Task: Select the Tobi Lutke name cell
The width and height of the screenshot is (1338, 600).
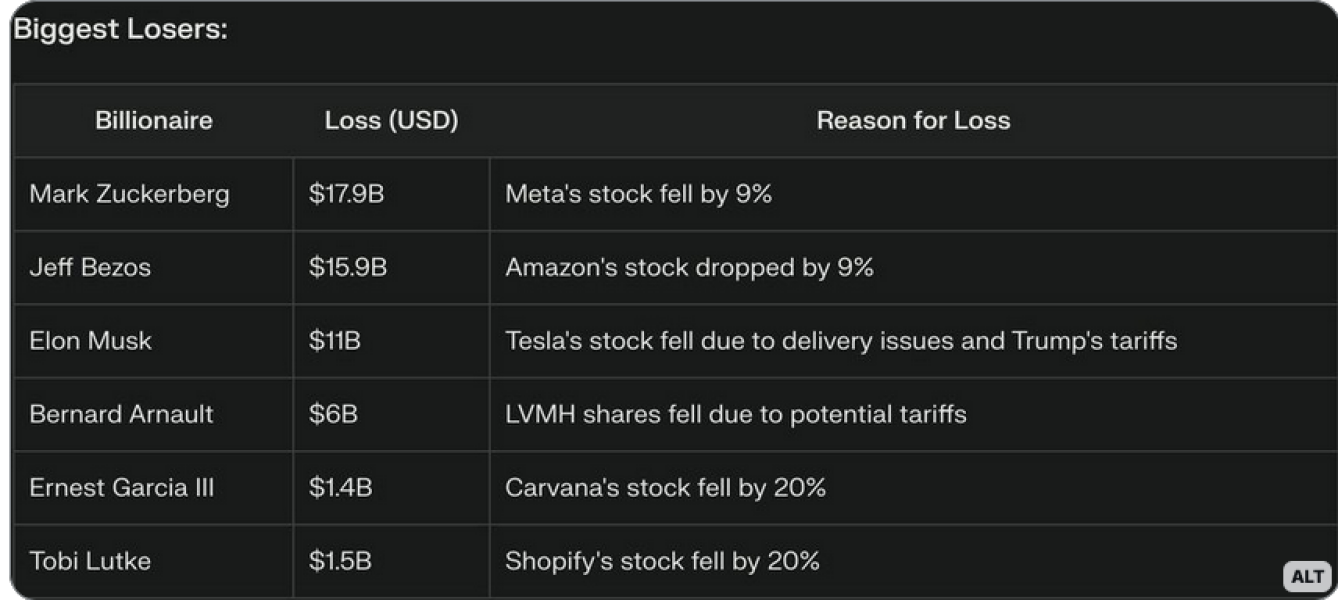Action: [90, 561]
